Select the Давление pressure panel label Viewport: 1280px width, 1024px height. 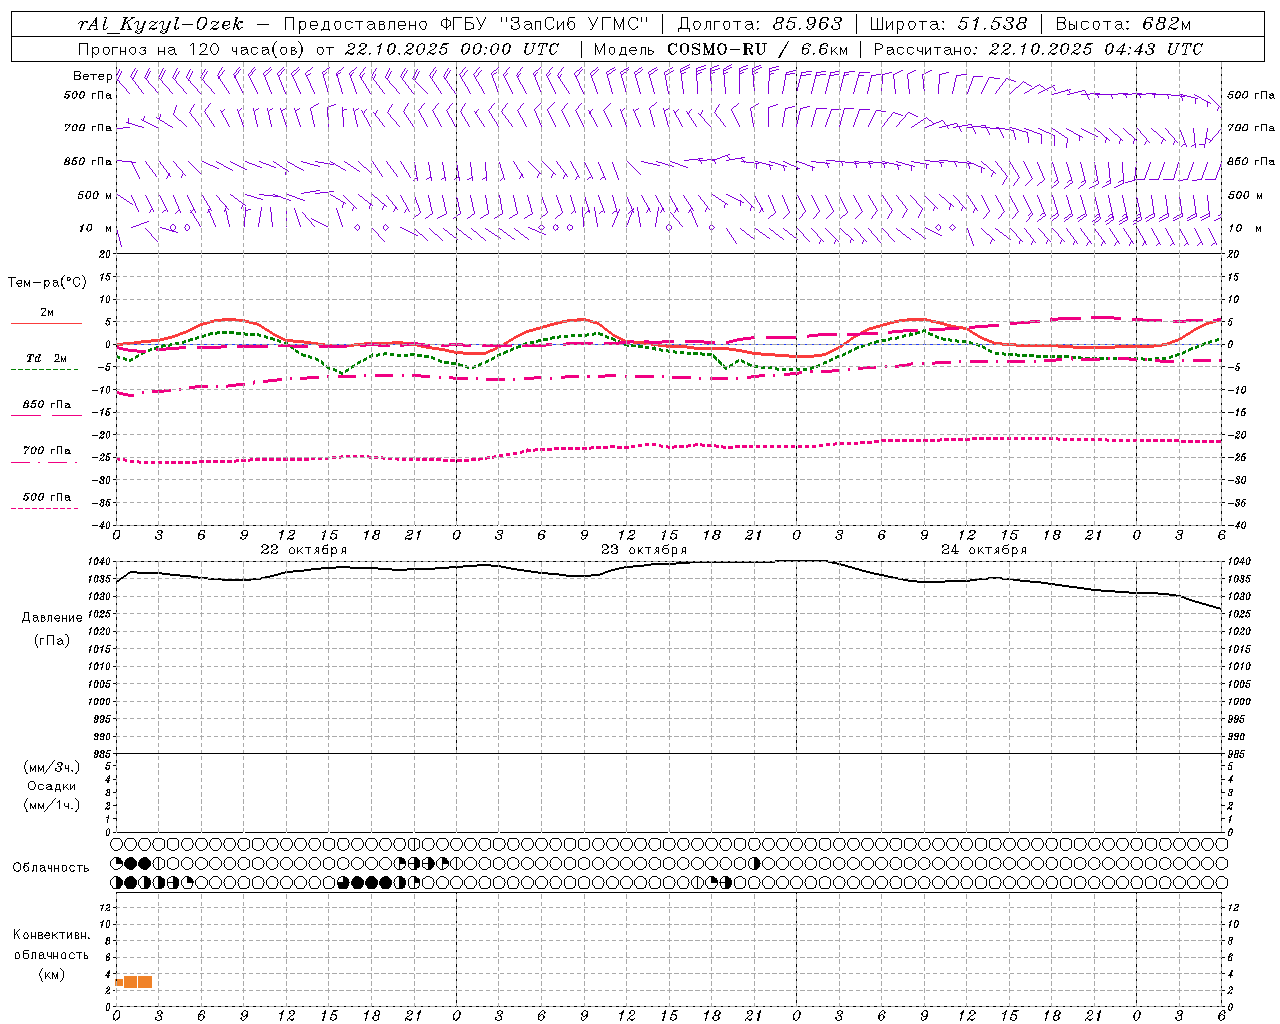(52, 618)
